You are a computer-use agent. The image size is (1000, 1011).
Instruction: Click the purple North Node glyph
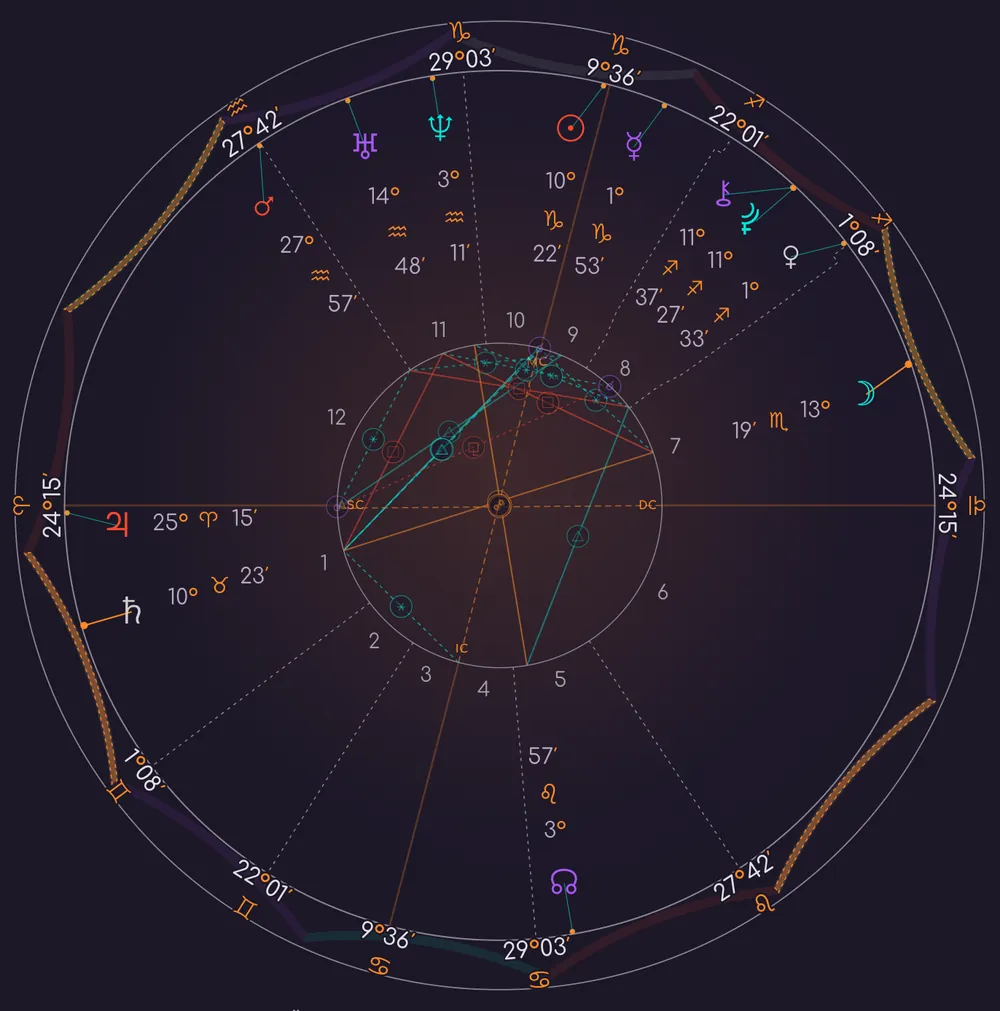pyautogui.click(x=564, y=881)
